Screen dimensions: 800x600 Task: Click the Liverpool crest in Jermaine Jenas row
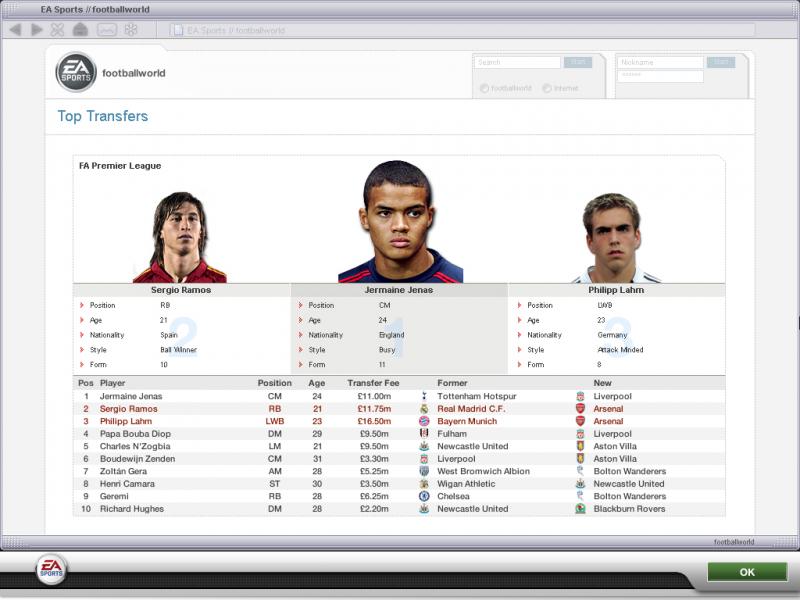click(x=580, y=396)
